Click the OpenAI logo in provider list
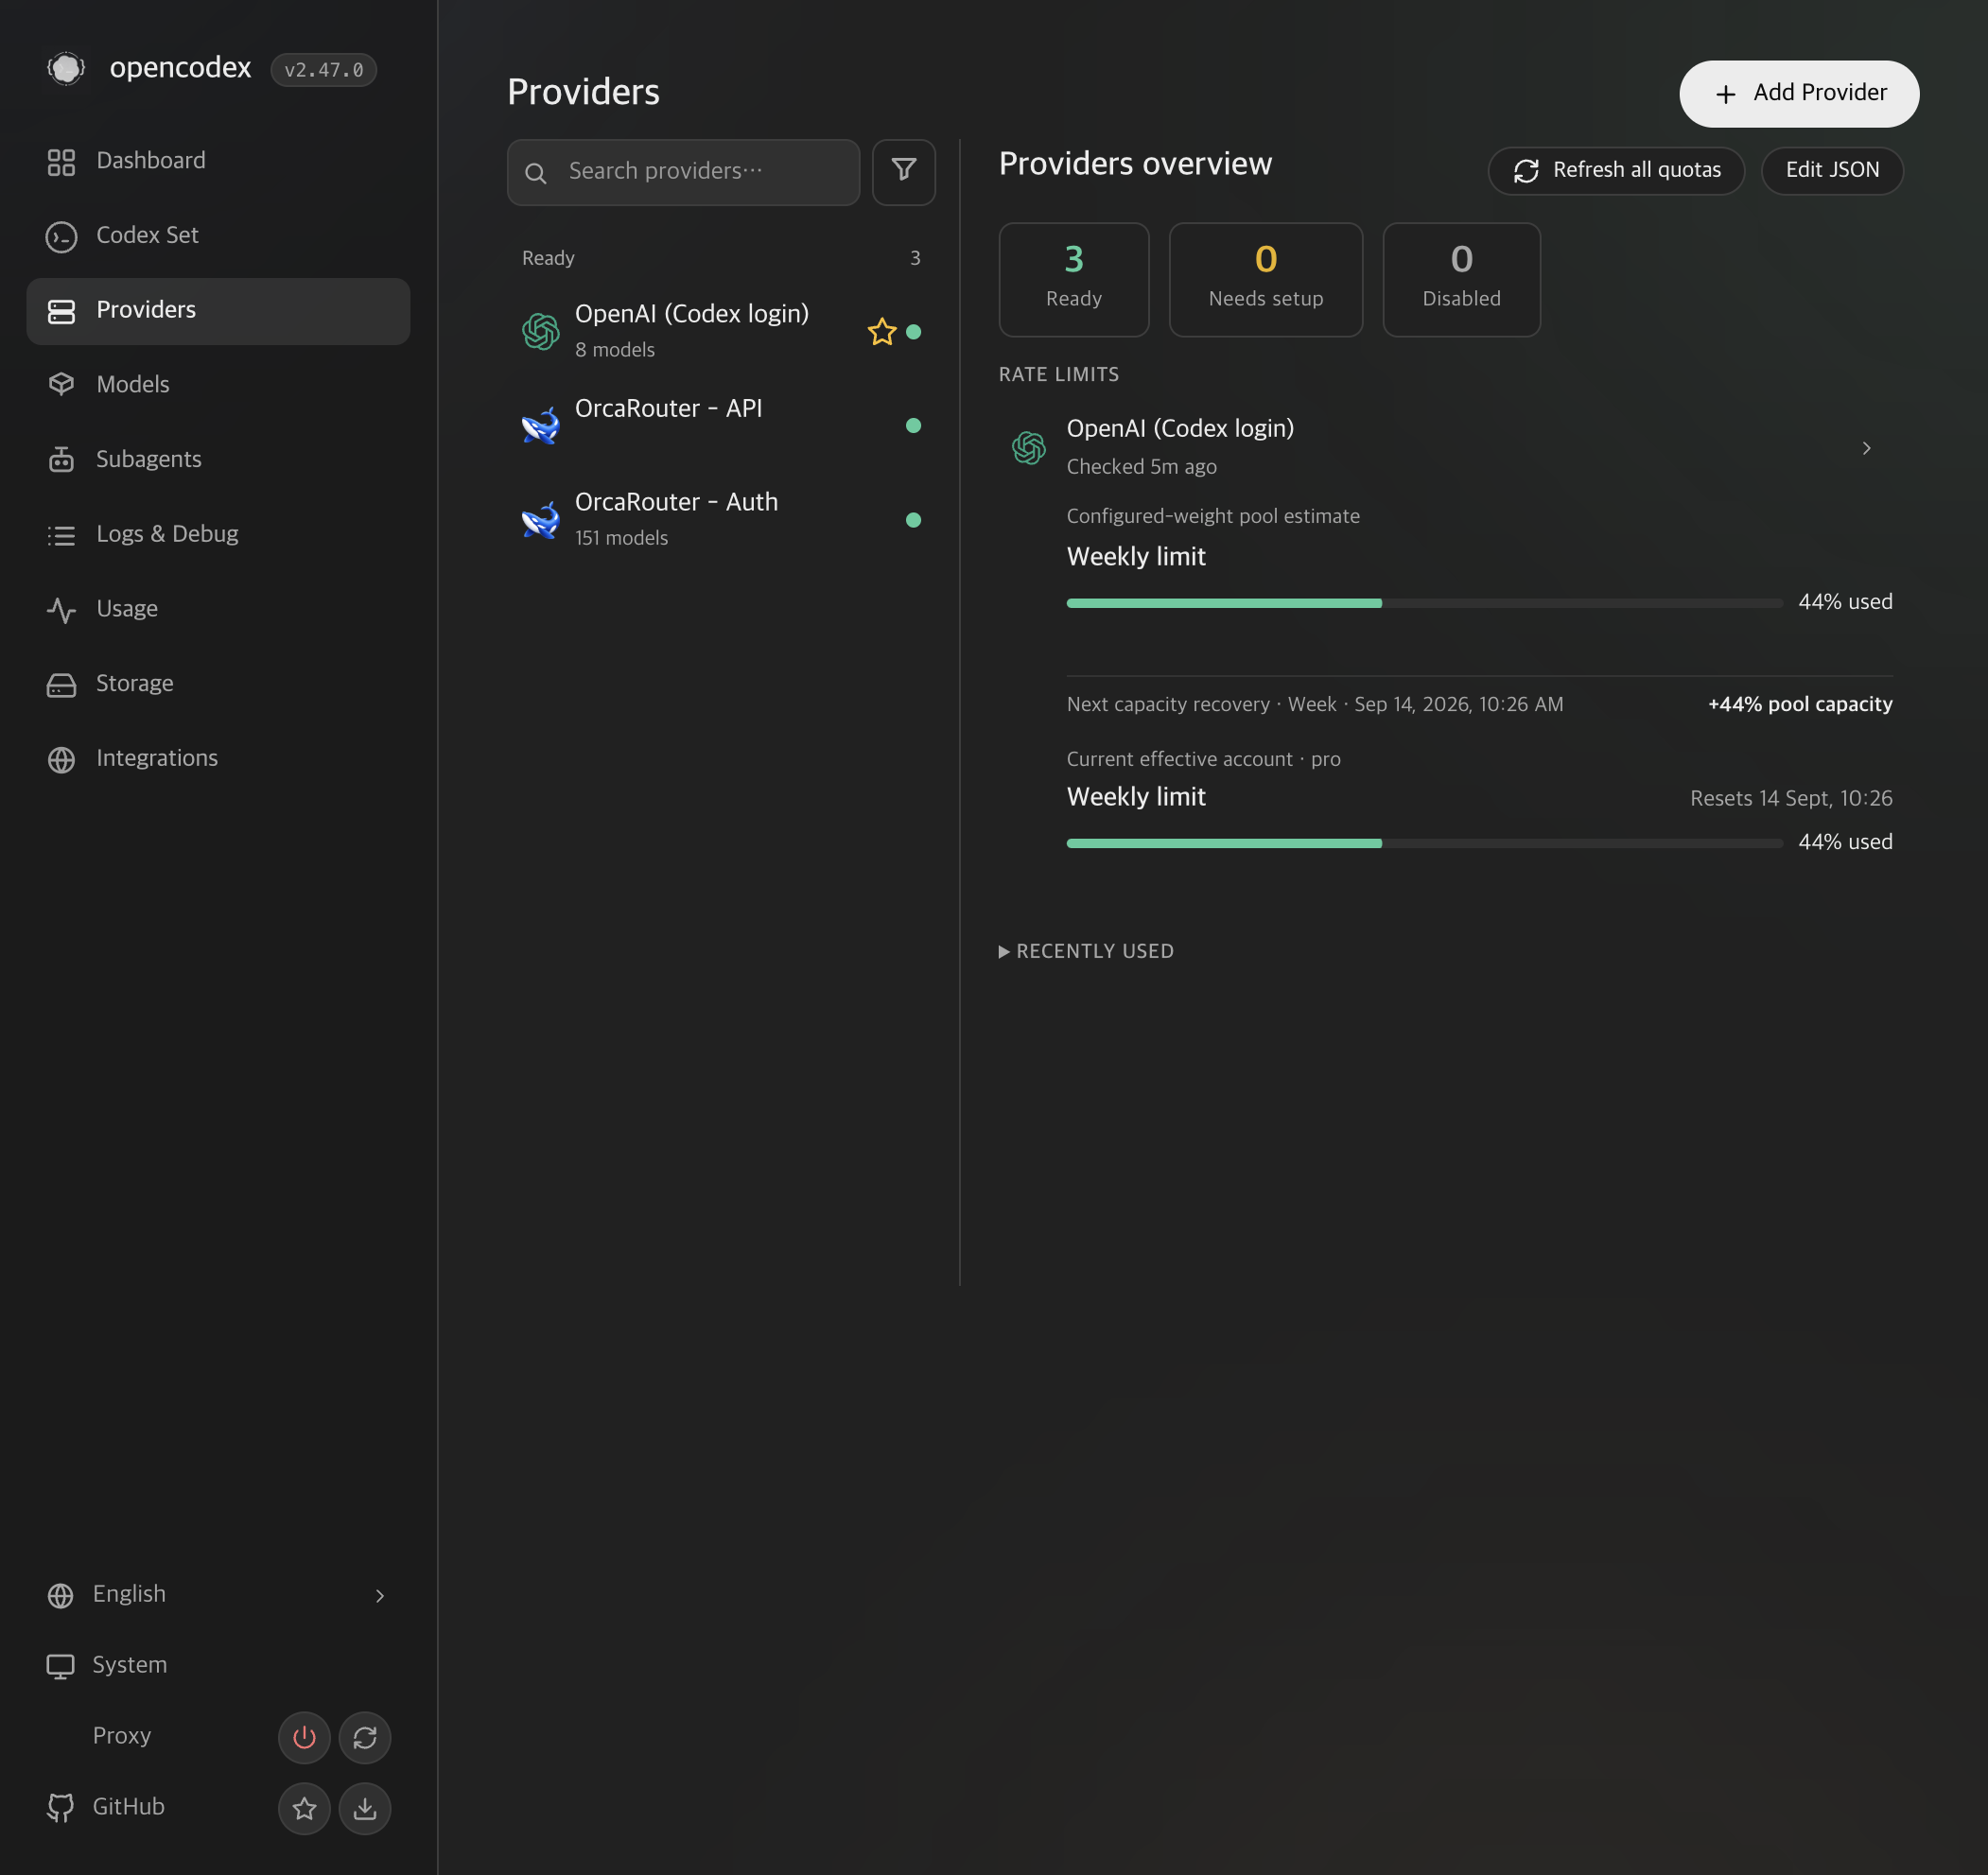The width and height of the screenshot is (1988, 1875). click(540, 331)
